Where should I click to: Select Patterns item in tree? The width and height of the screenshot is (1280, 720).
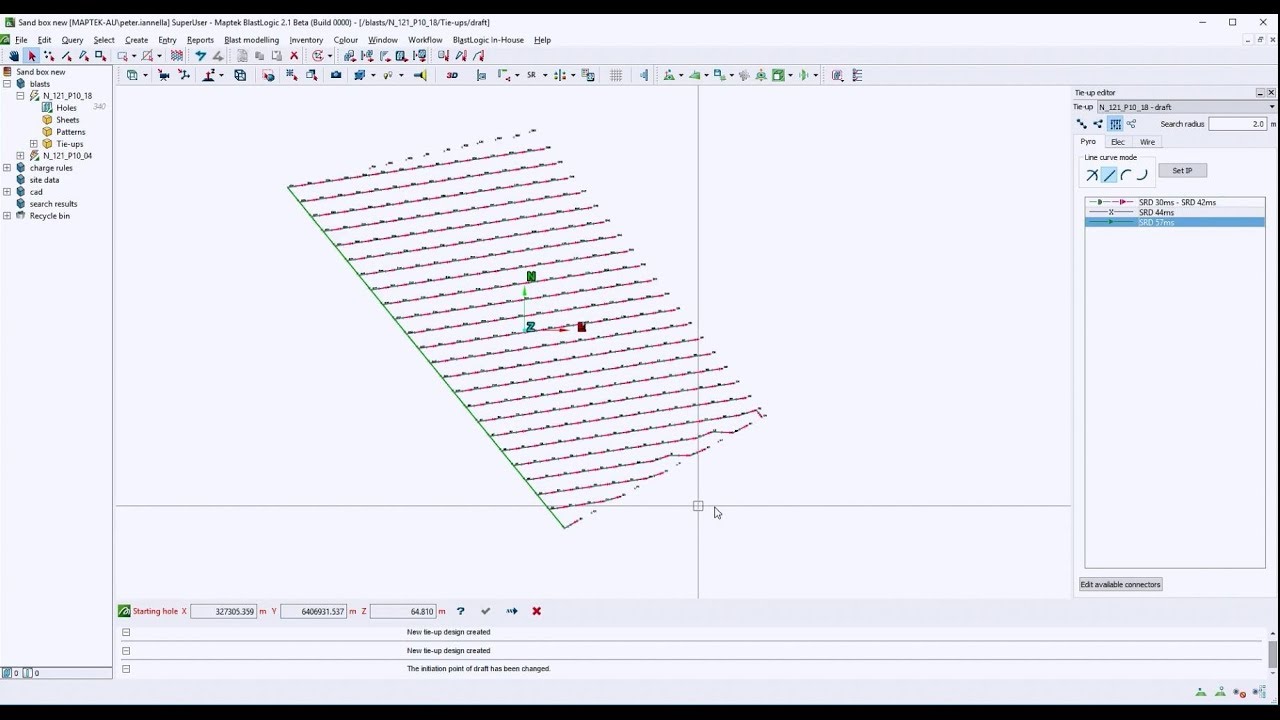pos(70,132)
